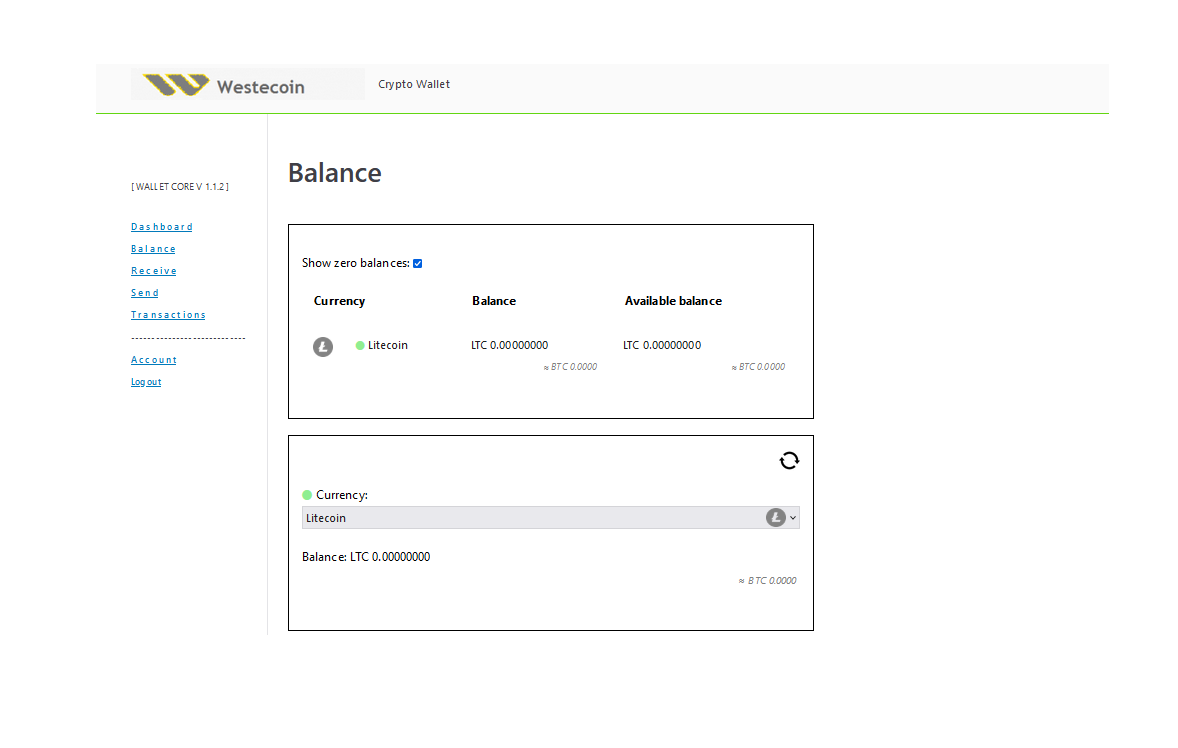Image resolution: width=1178 pixels, height=748 pixels.
Task: Click the BTC 0.0000 estimate in lower panel
Action: click(767, 581)
